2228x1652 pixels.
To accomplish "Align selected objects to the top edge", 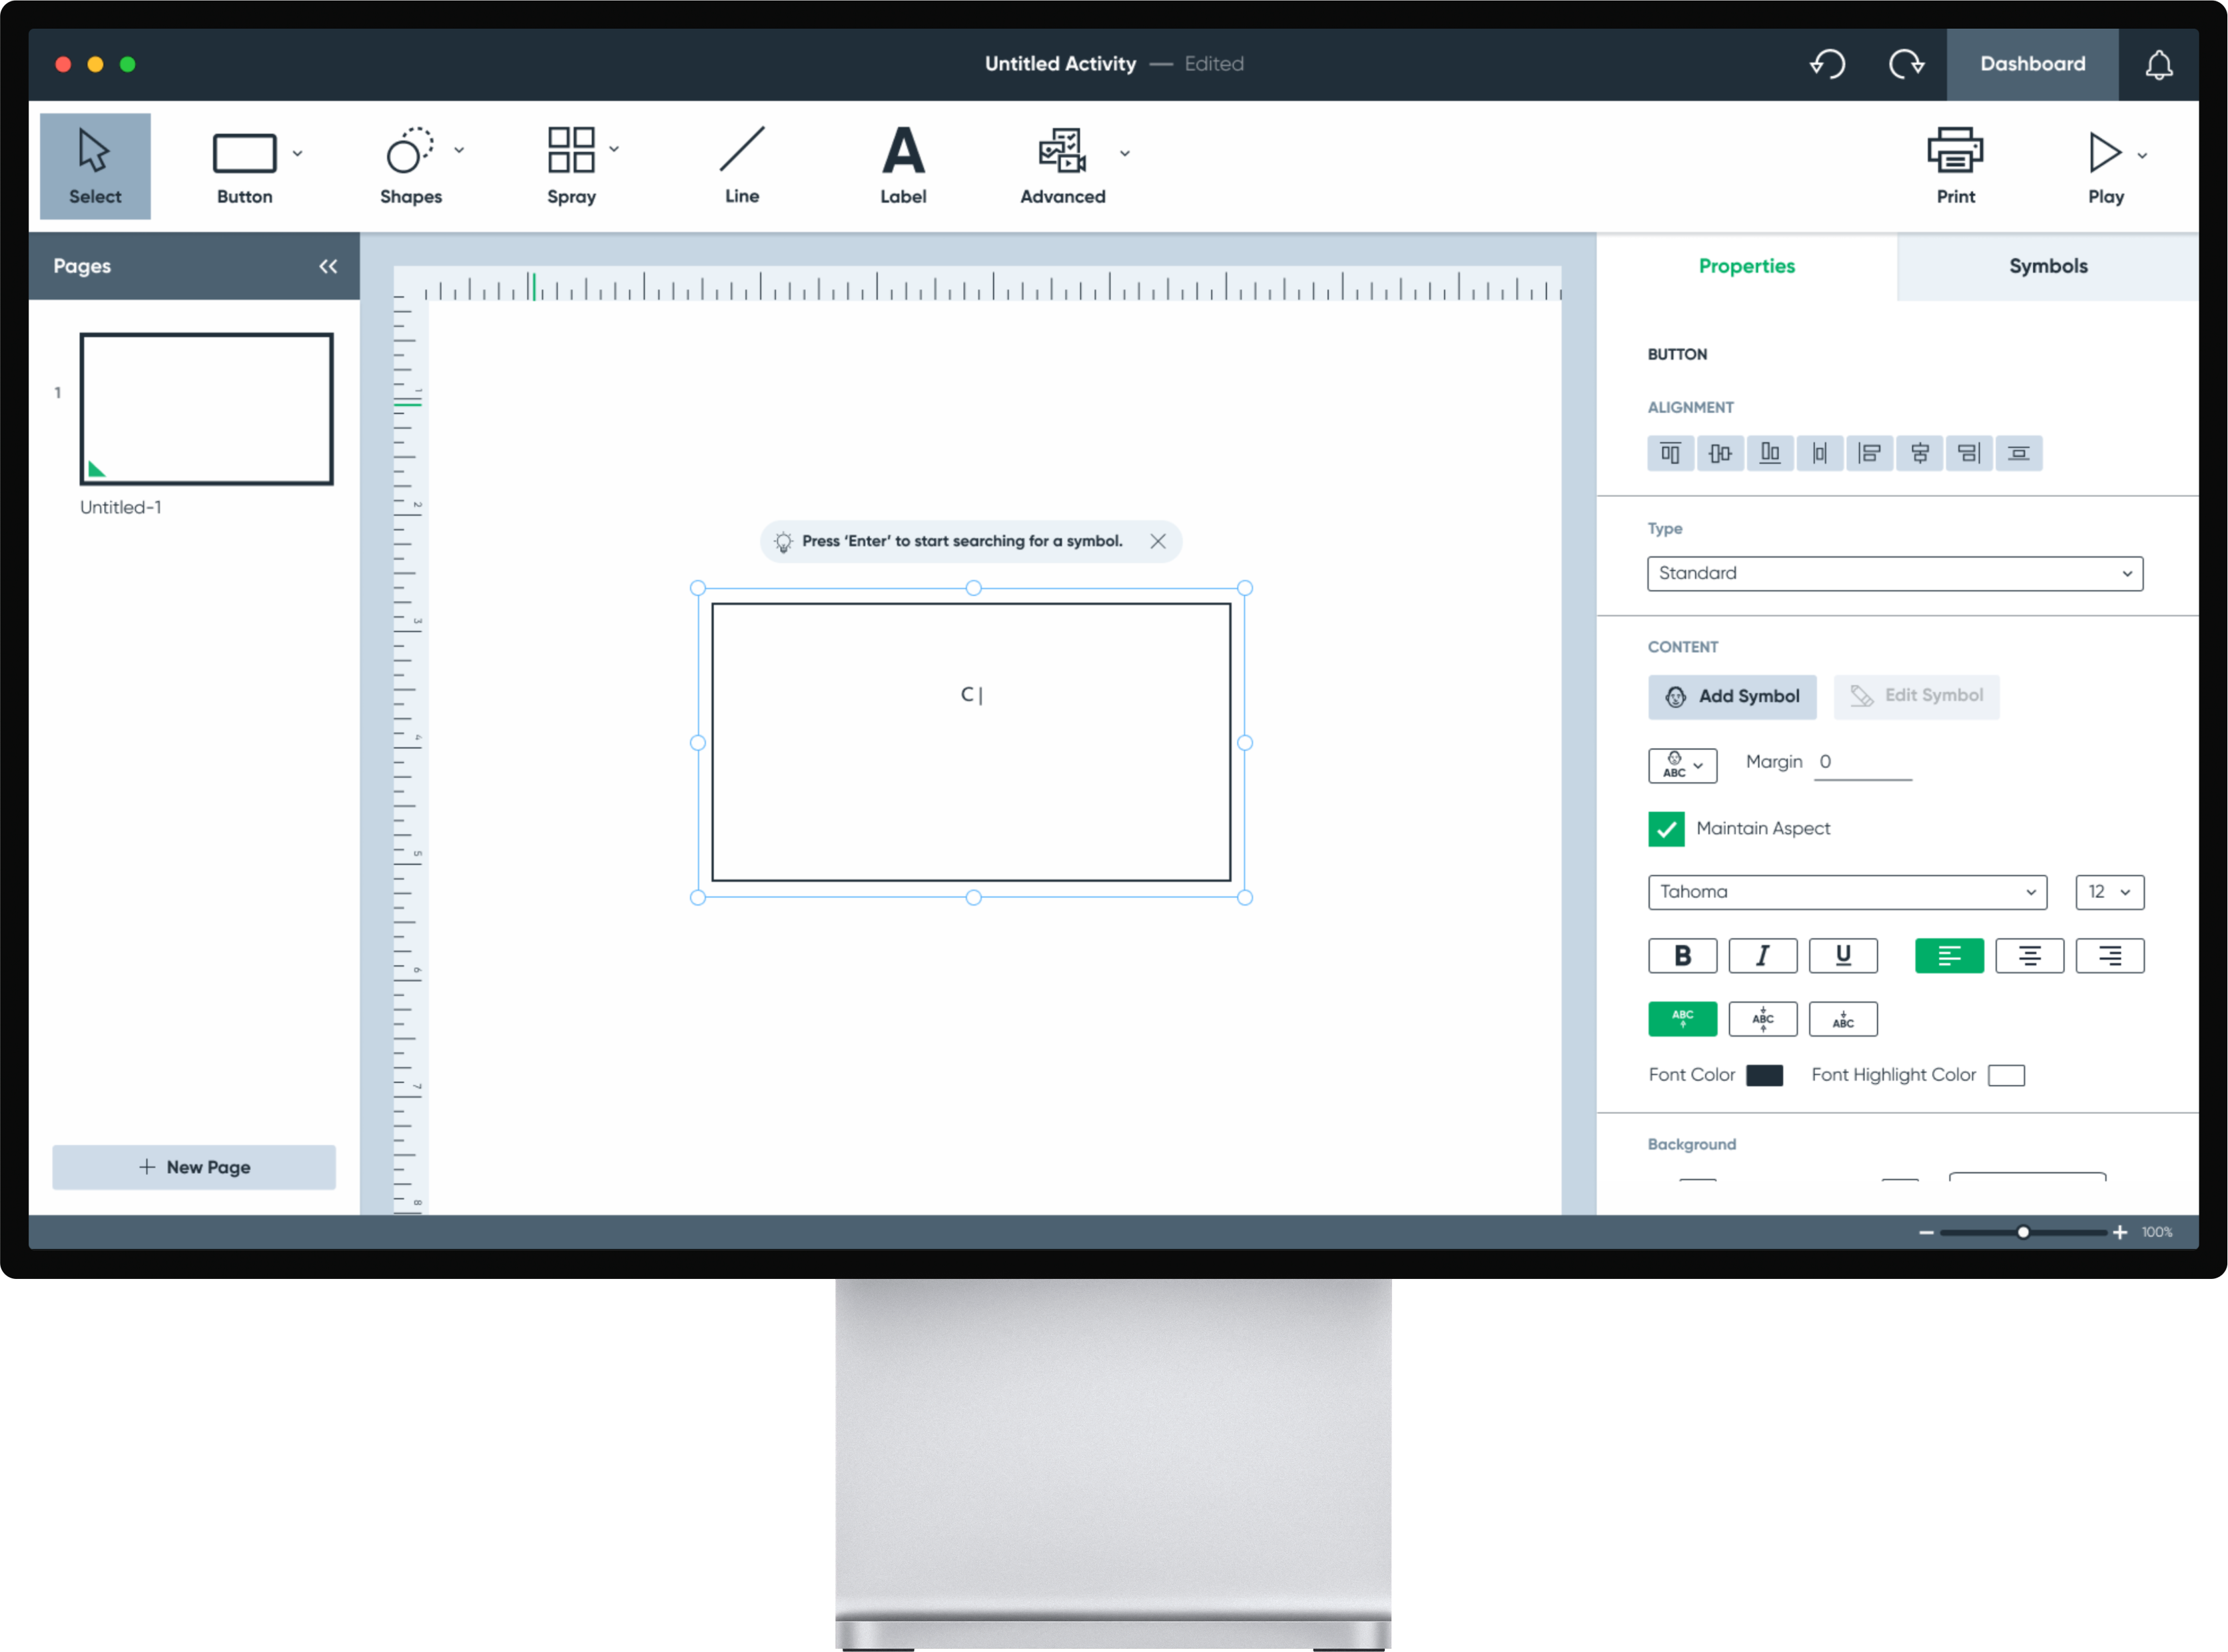I will point(1670,453).
